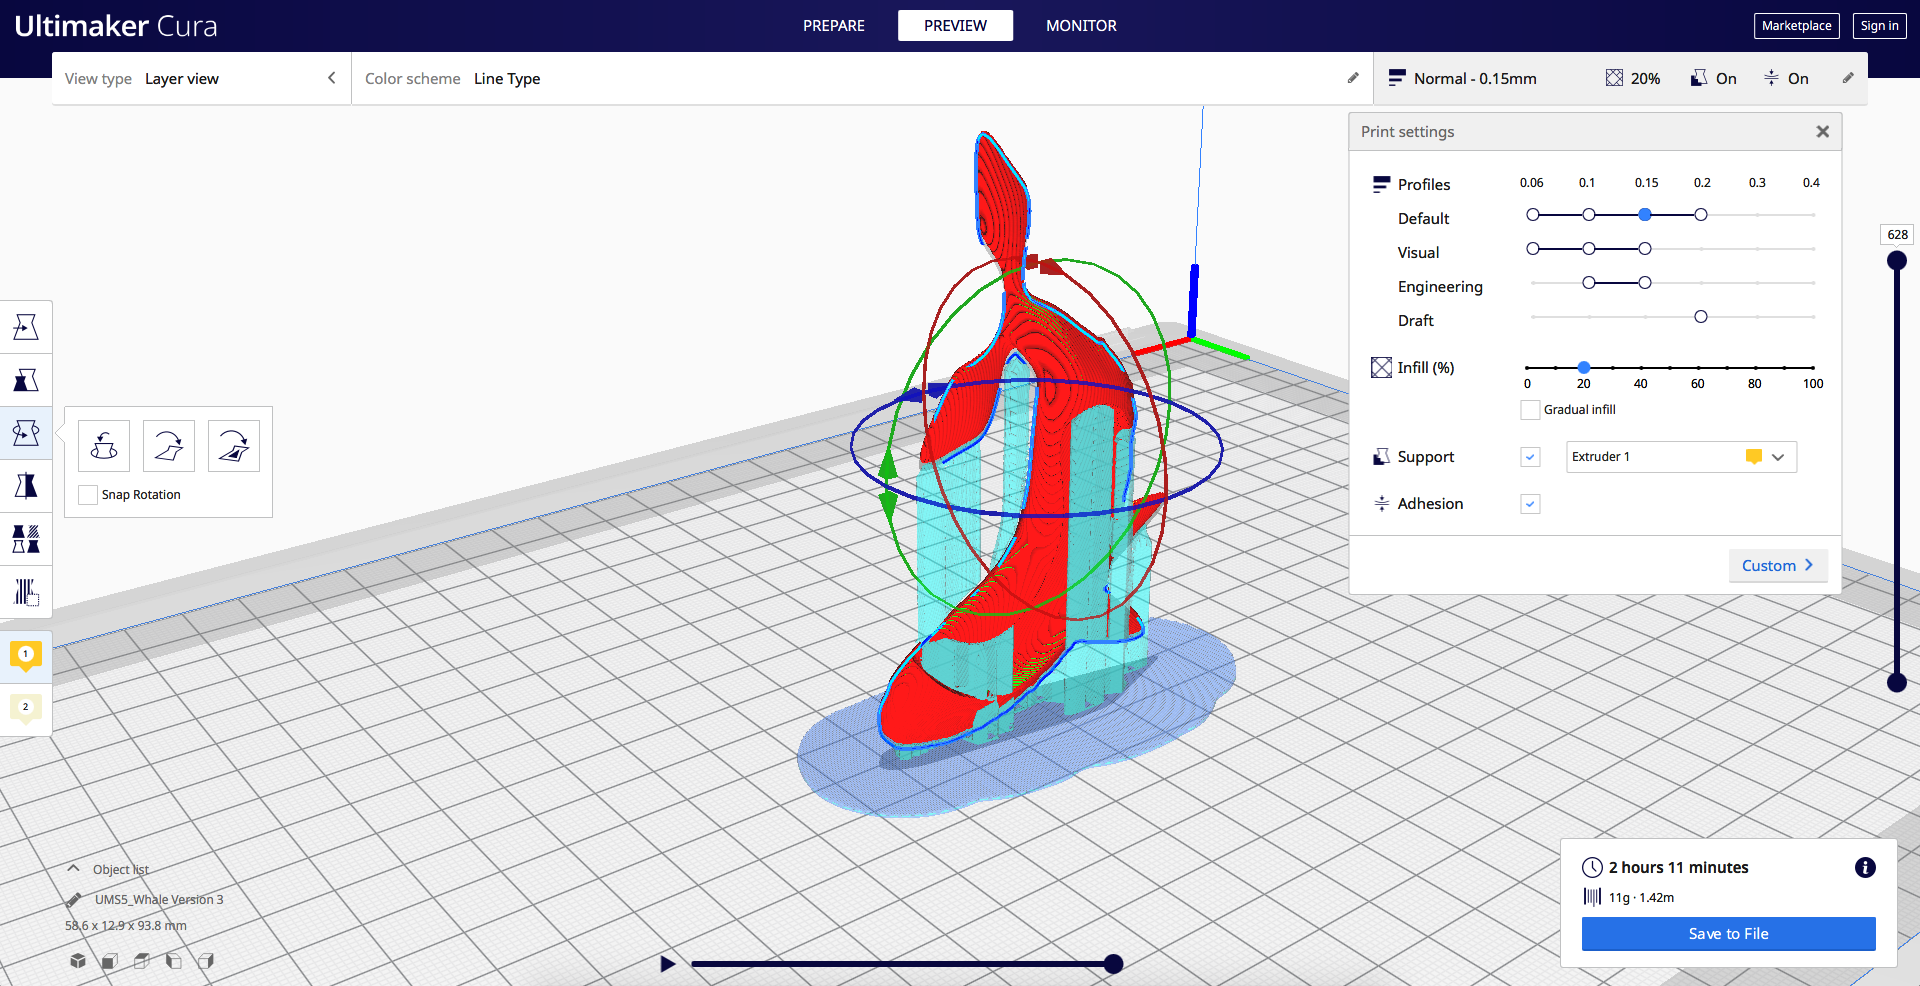Image resolution: width=1920 pixels, height=986 pixels.
Task: Enable the Gradual infill checkbox
Action: [1530, 410]
